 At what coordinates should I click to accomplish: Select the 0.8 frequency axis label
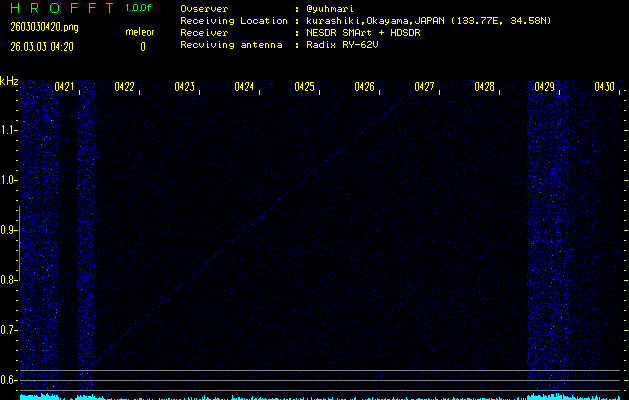(8, 280)
